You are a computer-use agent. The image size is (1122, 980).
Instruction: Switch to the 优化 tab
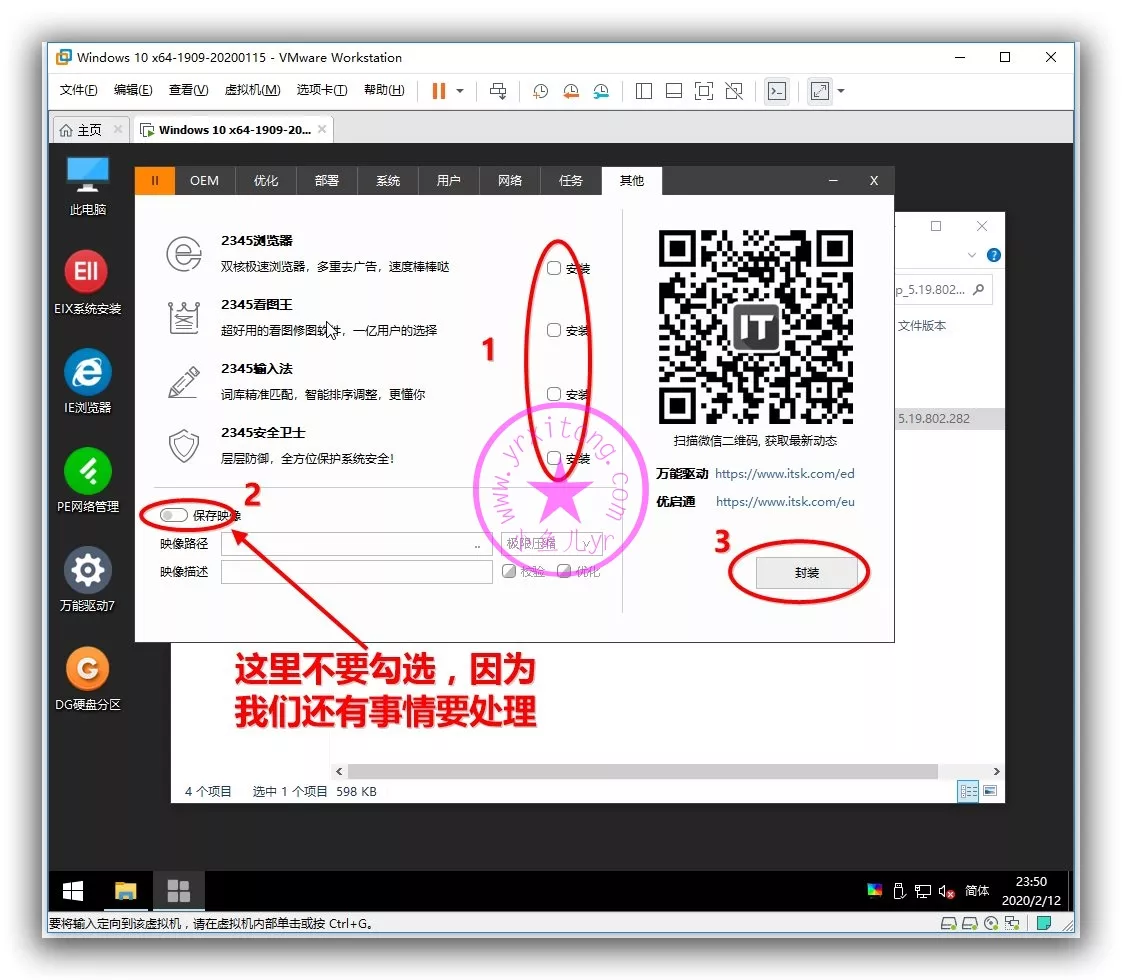266,181
